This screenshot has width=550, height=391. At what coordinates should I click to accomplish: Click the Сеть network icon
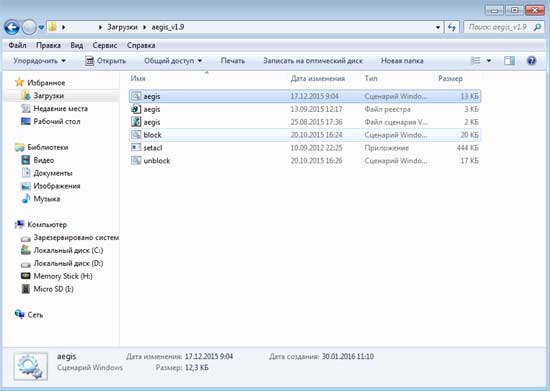coord(19,315)
